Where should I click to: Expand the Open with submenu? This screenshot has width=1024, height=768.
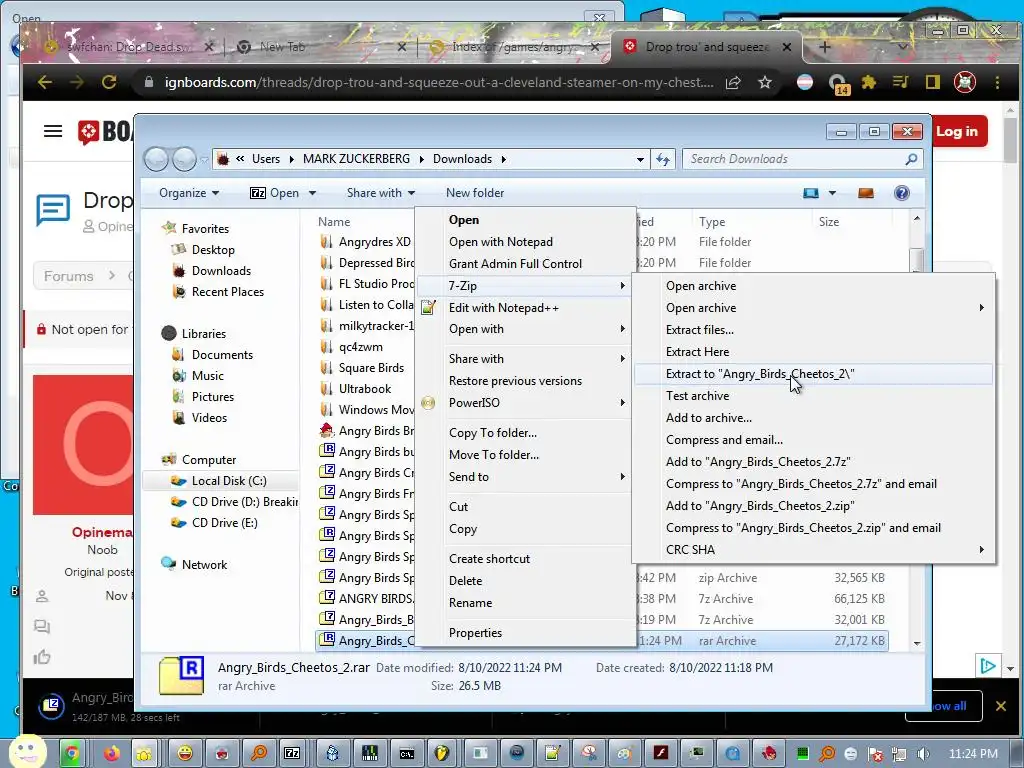pyautogui.click(x=526, y=329)
